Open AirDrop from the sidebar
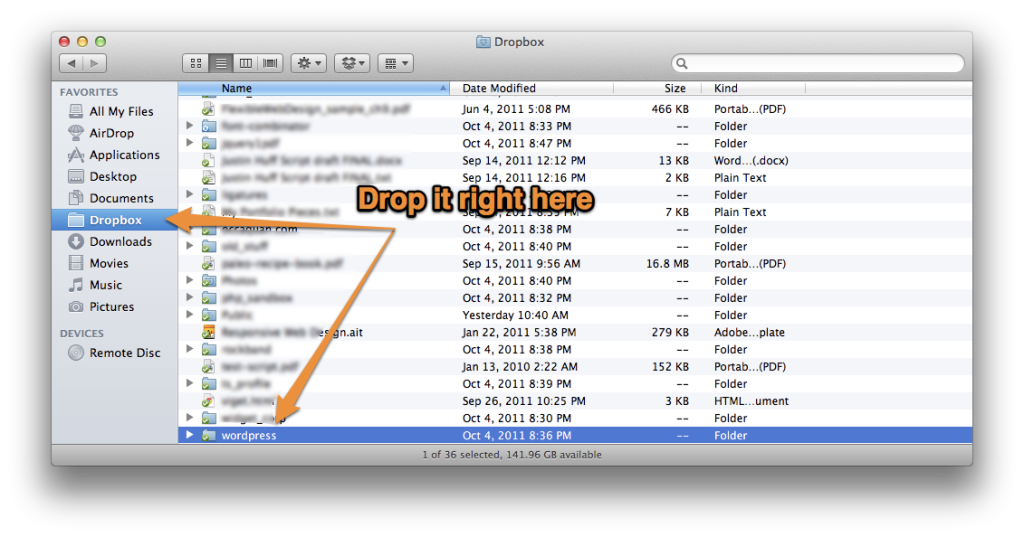 click(x=114, y=133)
